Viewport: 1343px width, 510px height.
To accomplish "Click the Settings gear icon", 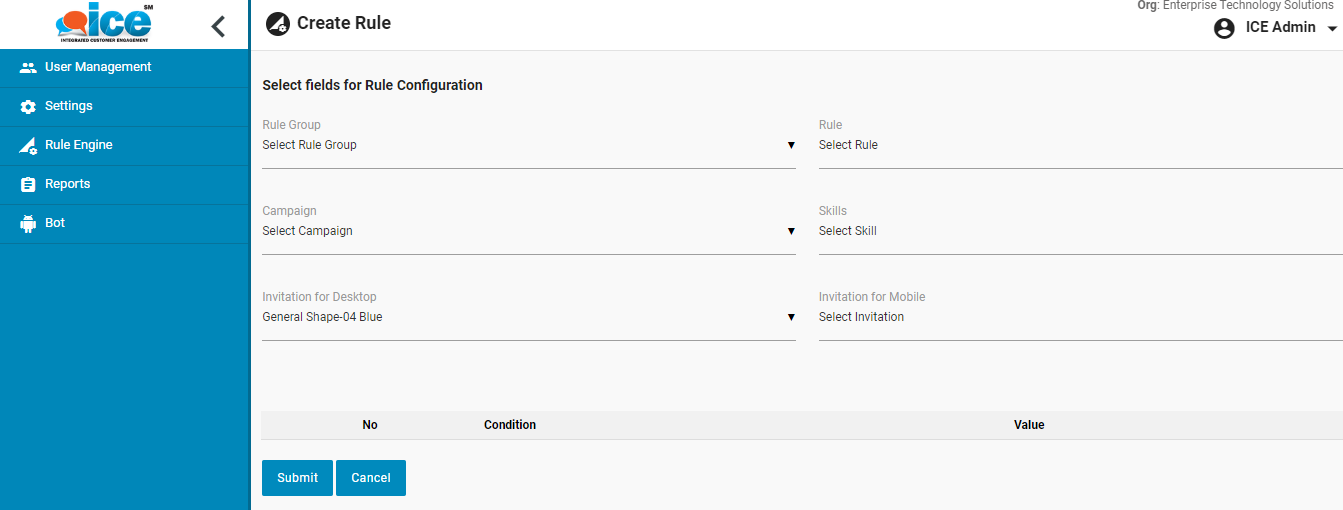I will click(x=28, y=107).
